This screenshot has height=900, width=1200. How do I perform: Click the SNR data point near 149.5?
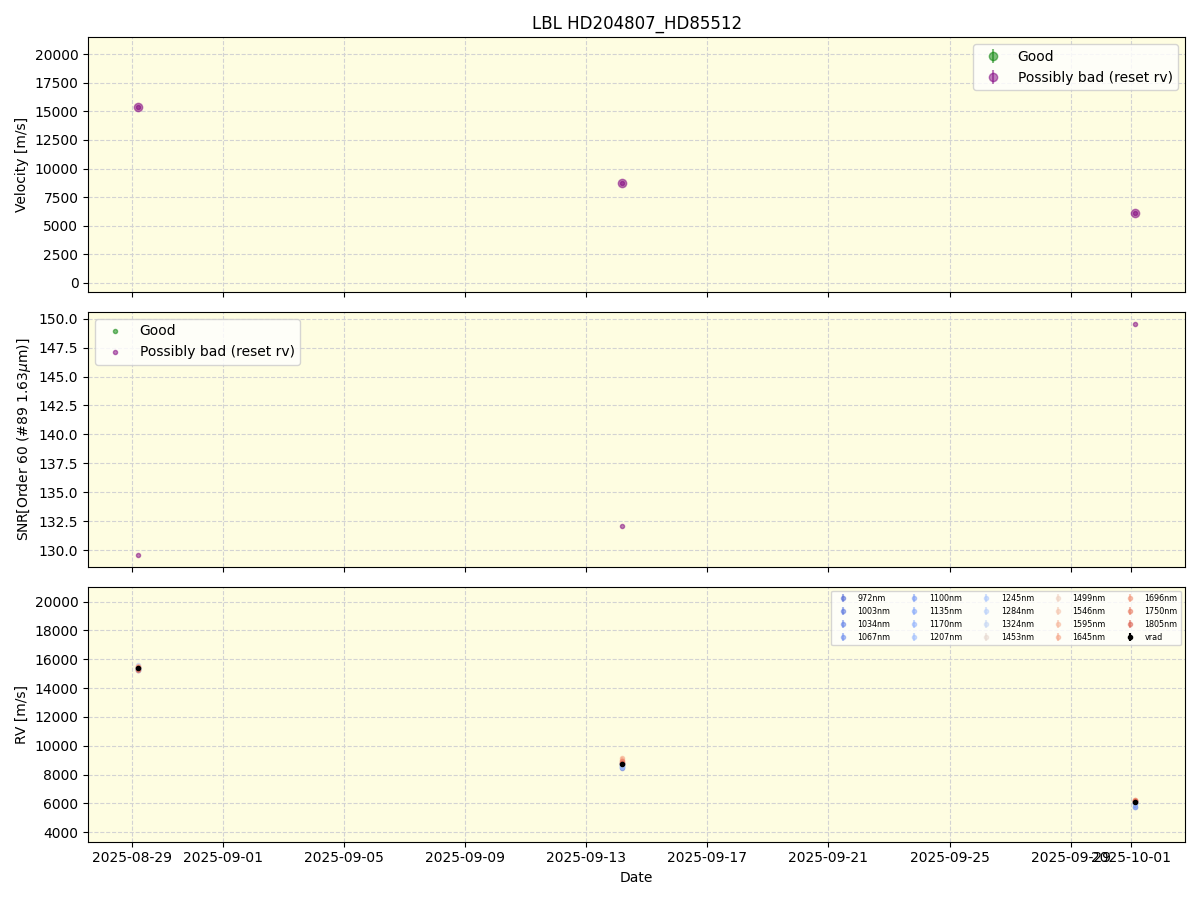click(1135, 324)
